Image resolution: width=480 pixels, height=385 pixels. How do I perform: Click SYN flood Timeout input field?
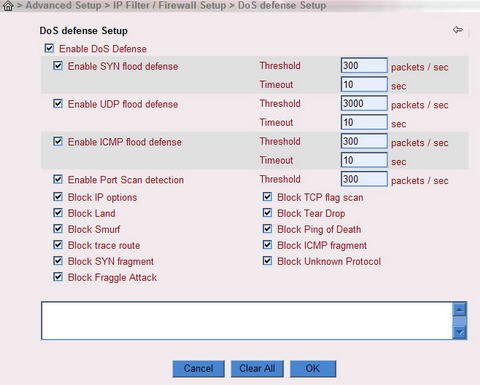[x=364, y=84]
